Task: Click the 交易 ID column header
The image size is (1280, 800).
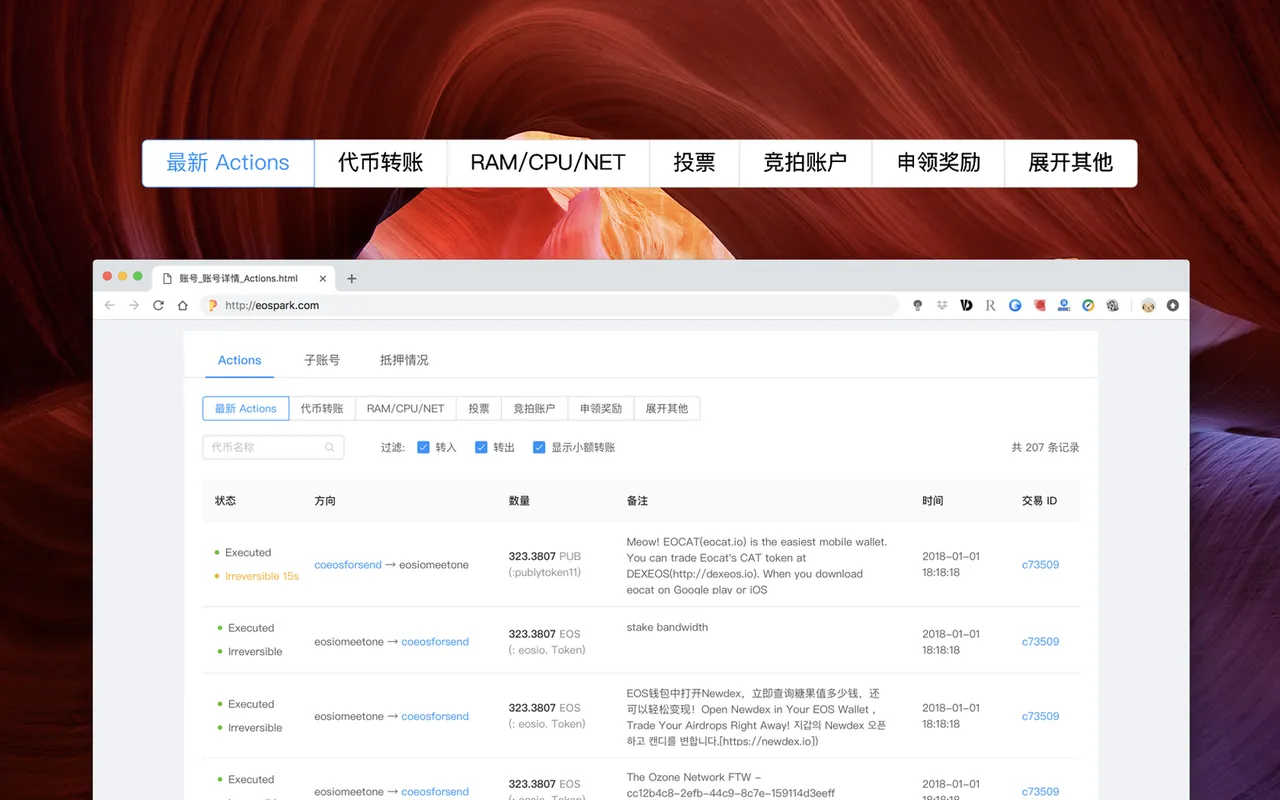Action: click(x=1039, y=500)
